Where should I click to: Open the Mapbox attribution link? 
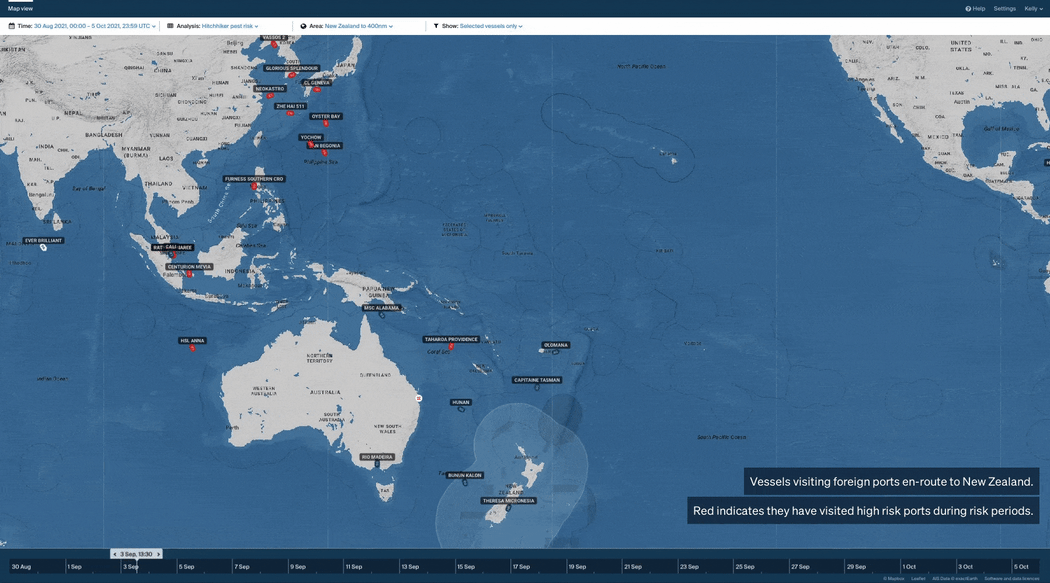tap(894, 578)
